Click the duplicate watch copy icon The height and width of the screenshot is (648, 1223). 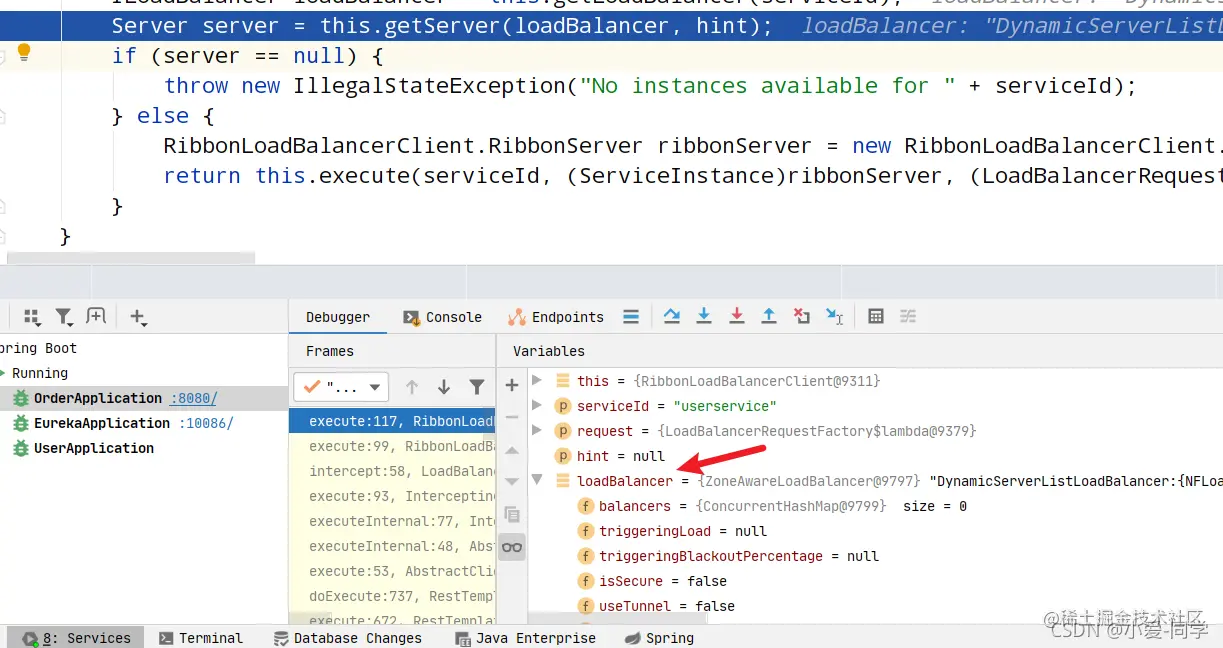512,515
